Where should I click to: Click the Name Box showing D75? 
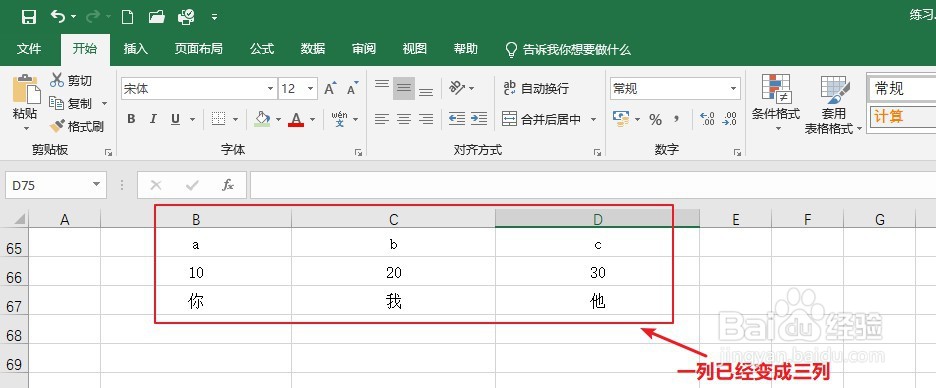[56, 186]
